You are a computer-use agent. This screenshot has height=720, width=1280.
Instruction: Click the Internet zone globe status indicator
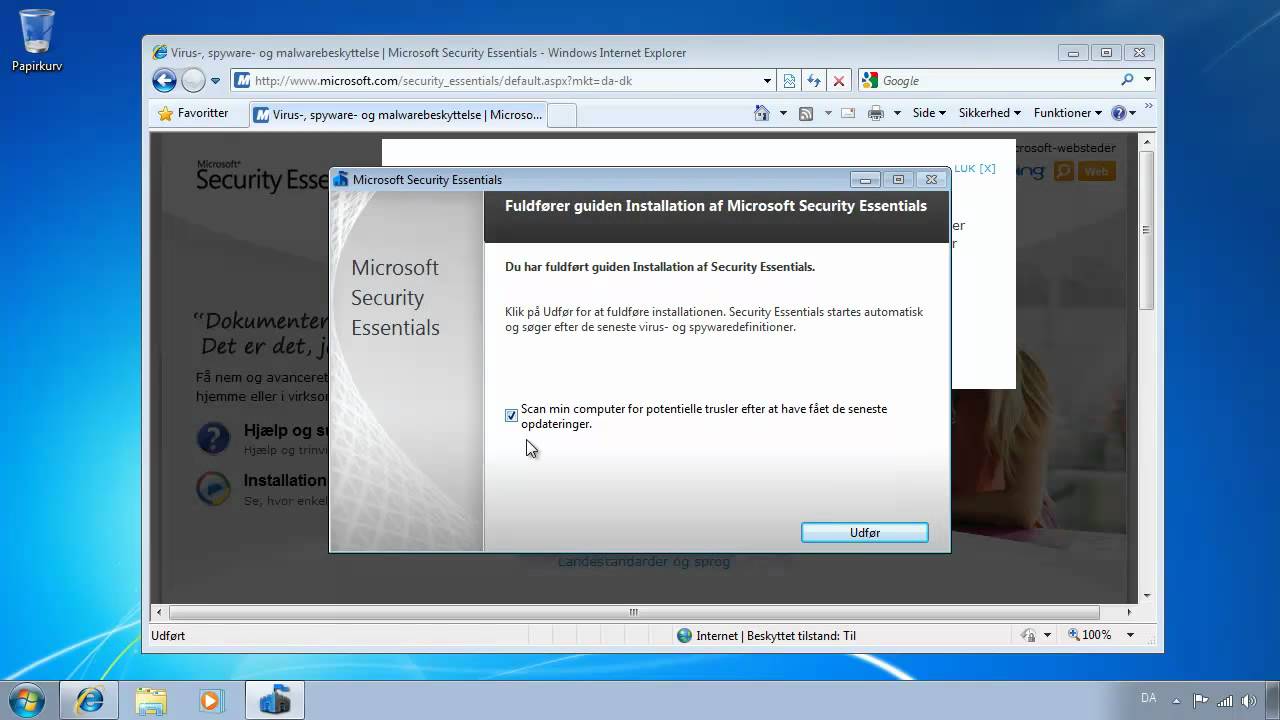click(x=684, y=635)
